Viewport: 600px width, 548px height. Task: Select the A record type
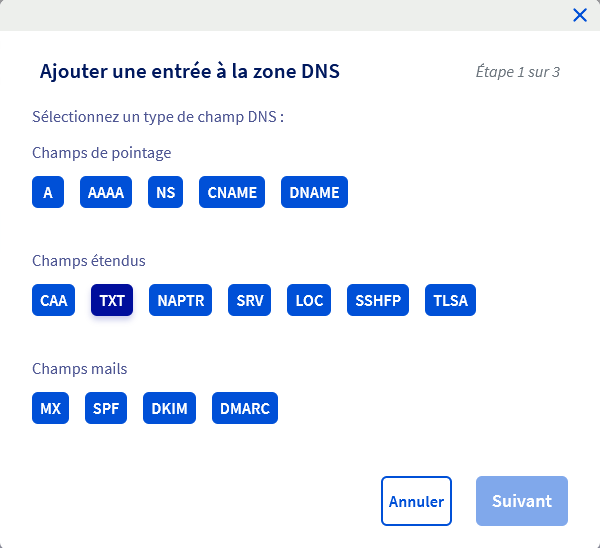pyautogui.click(x=48, y=192)
